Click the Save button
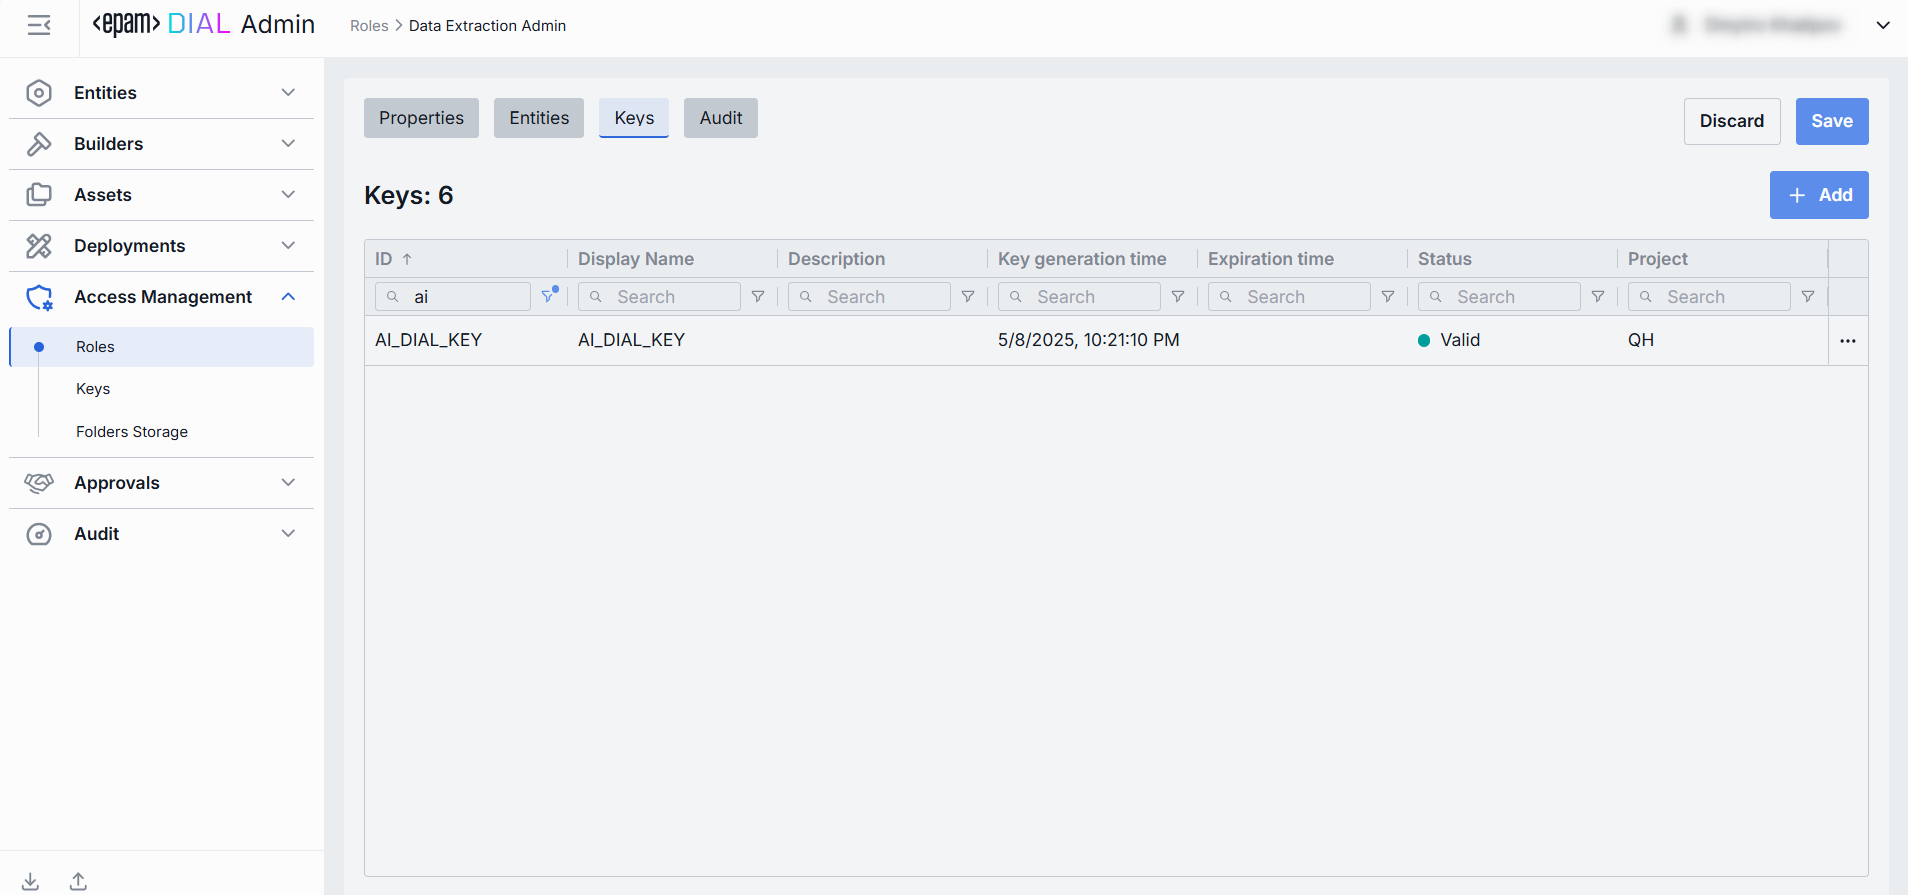Viewport: 1908px width, 895px height. [1831, 121]
